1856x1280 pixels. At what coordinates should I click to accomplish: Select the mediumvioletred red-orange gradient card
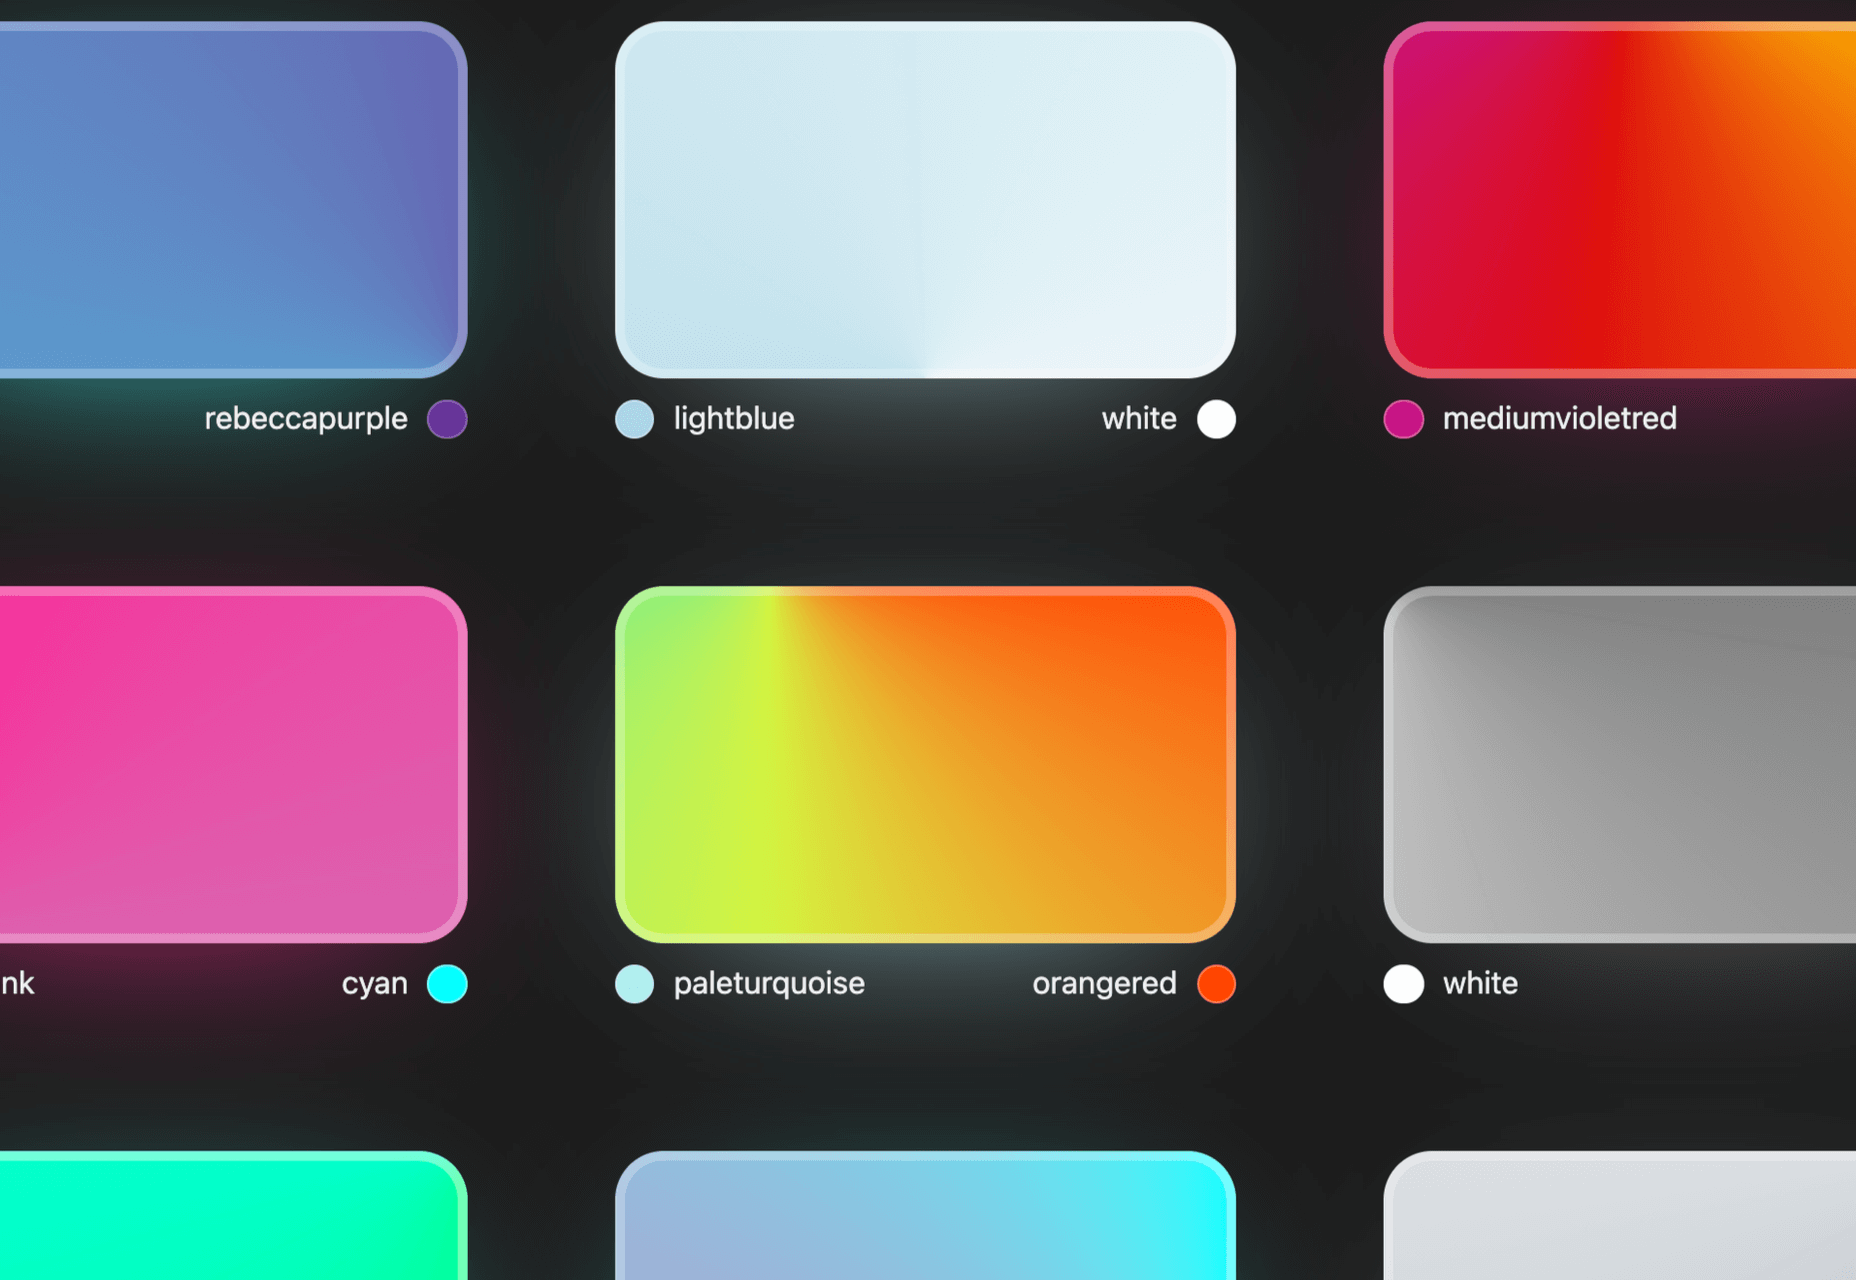[1620, 200]
